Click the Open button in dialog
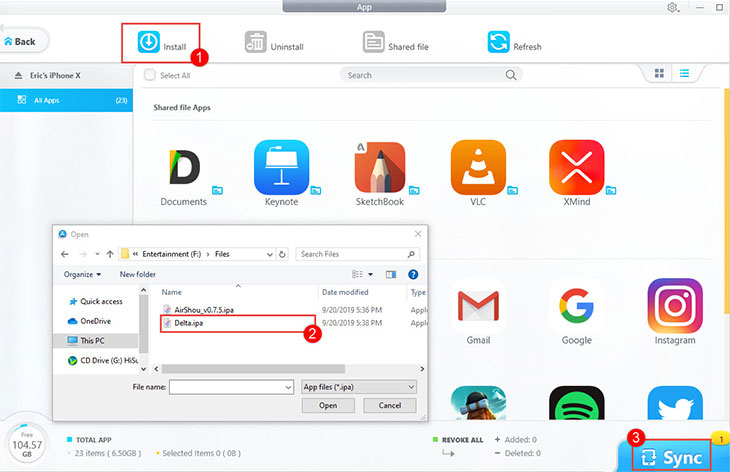 coord(328,405)
